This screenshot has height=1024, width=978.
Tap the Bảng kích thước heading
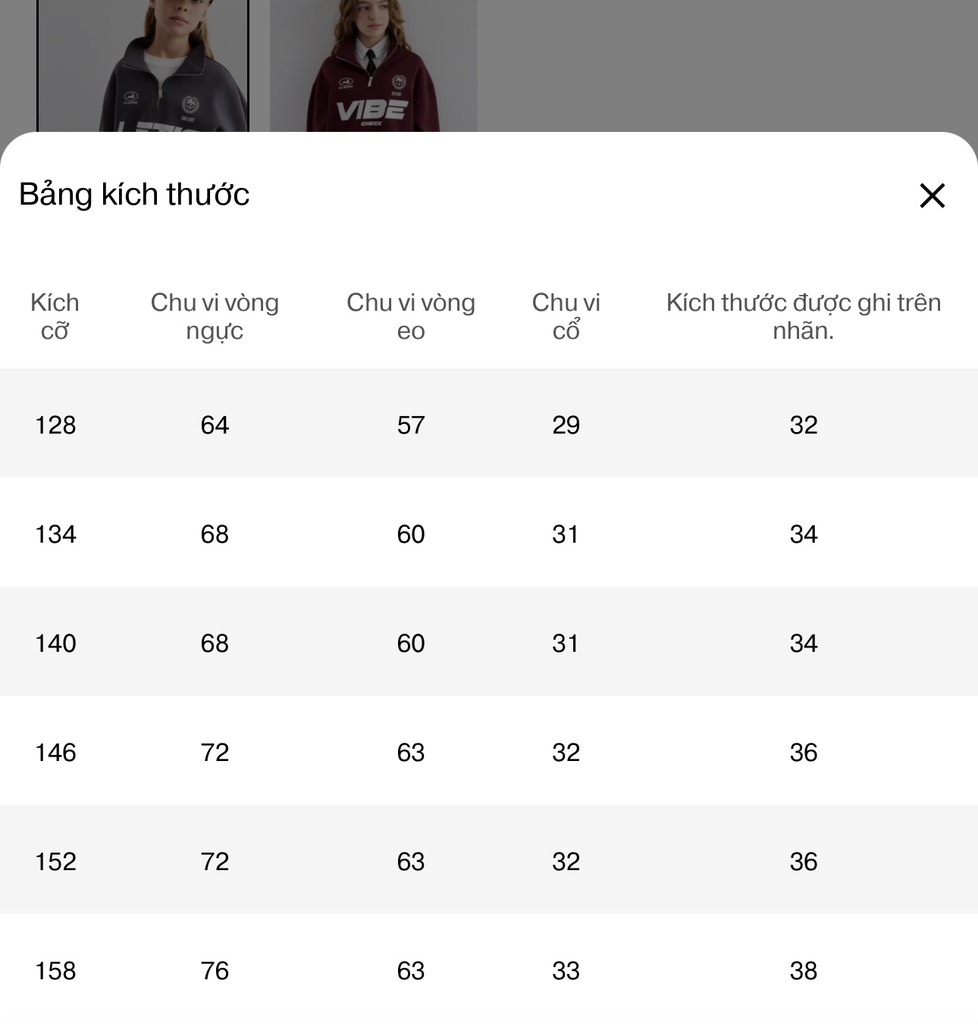click(x=134, y=195)
